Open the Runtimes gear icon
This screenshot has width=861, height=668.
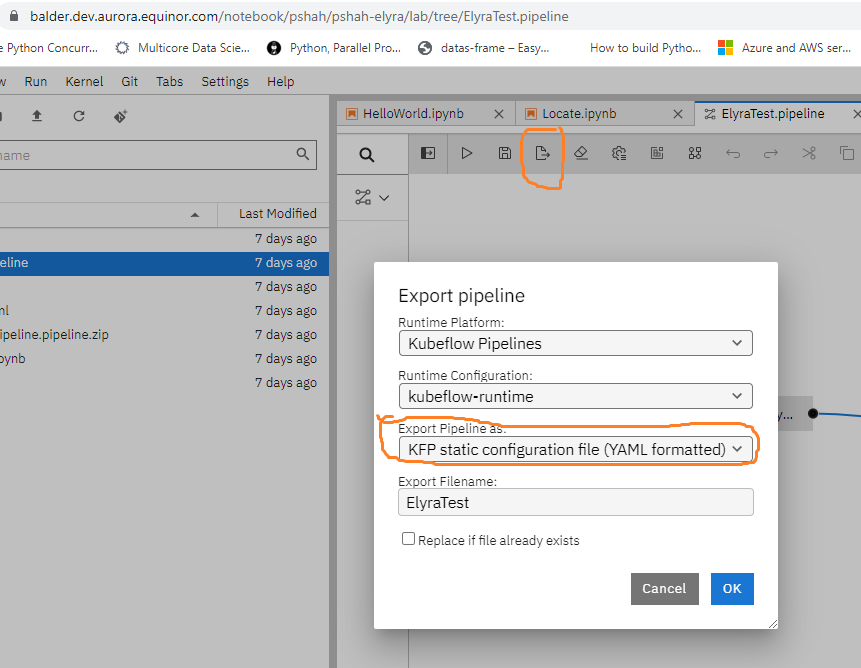click(619, 153)
